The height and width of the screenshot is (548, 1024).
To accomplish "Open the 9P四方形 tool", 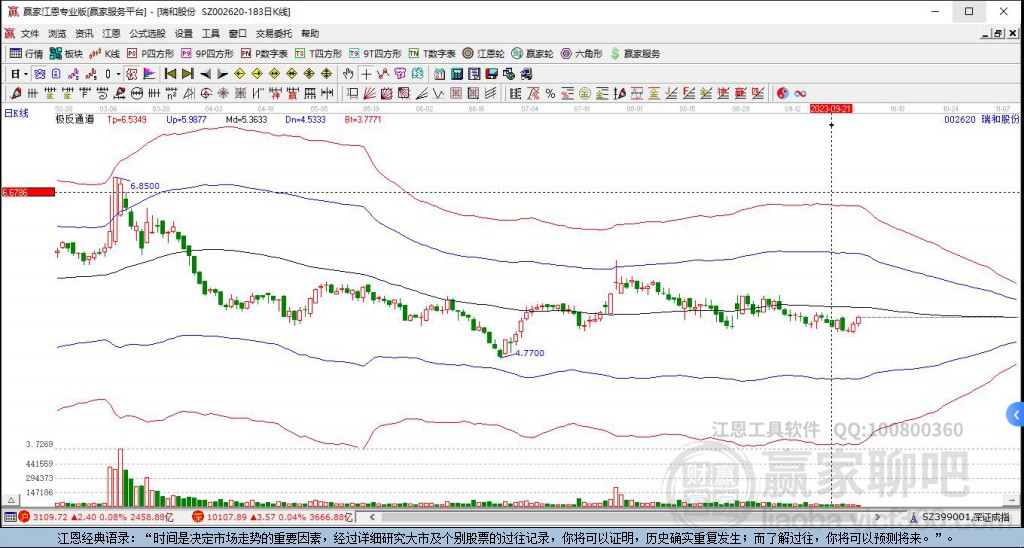I will tap(207, 54).
